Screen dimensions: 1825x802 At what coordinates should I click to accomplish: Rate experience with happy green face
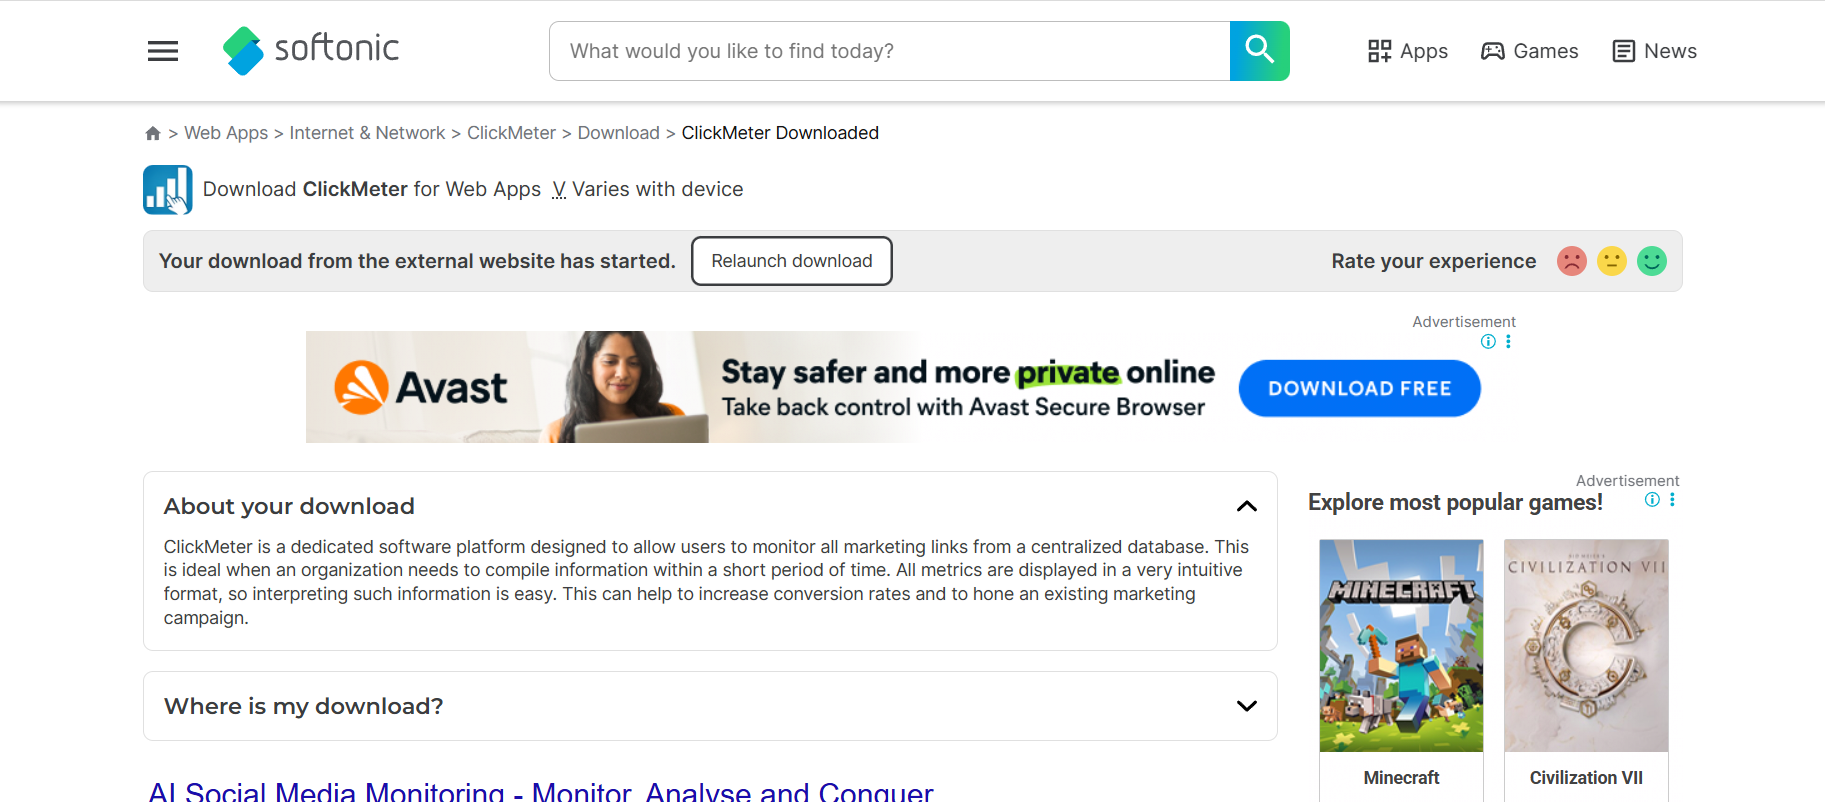click(1652, 261)
